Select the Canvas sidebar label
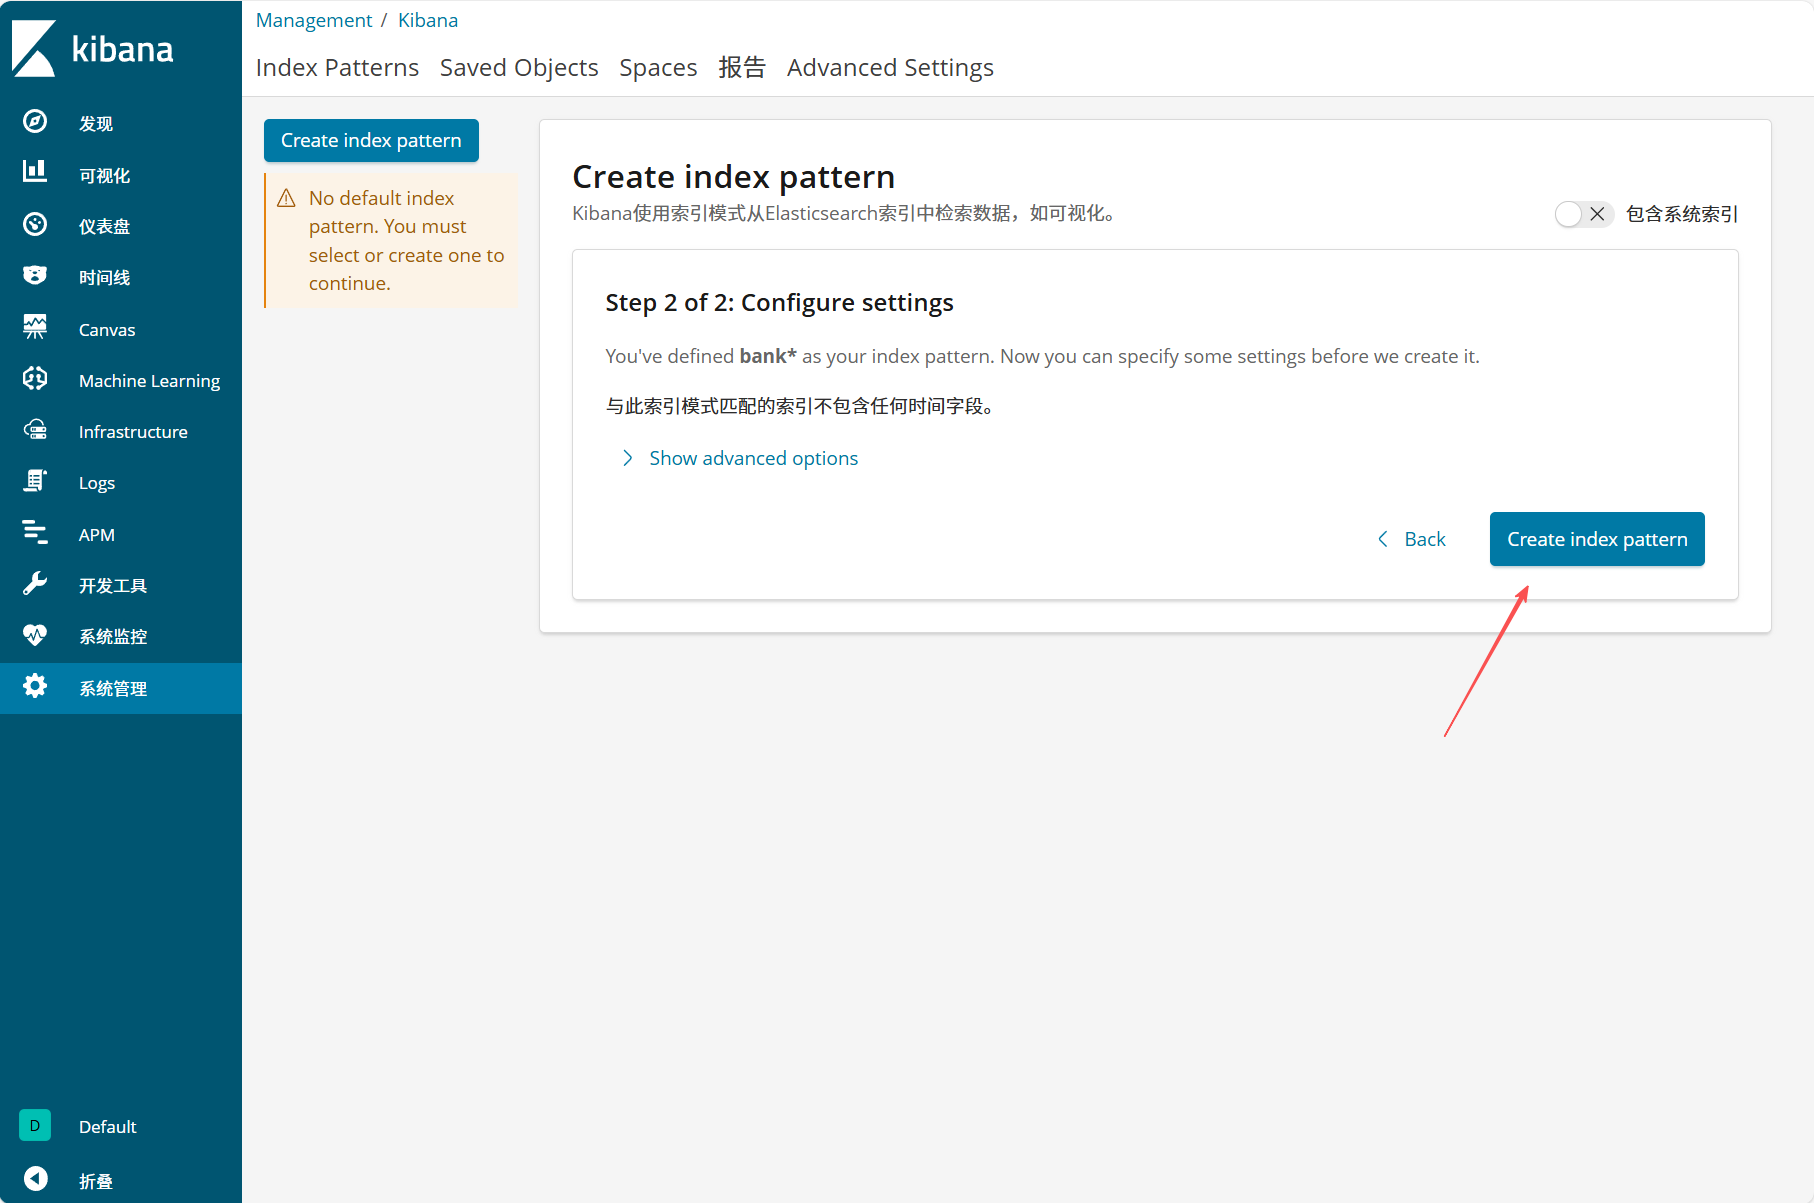 click(107, 330)
